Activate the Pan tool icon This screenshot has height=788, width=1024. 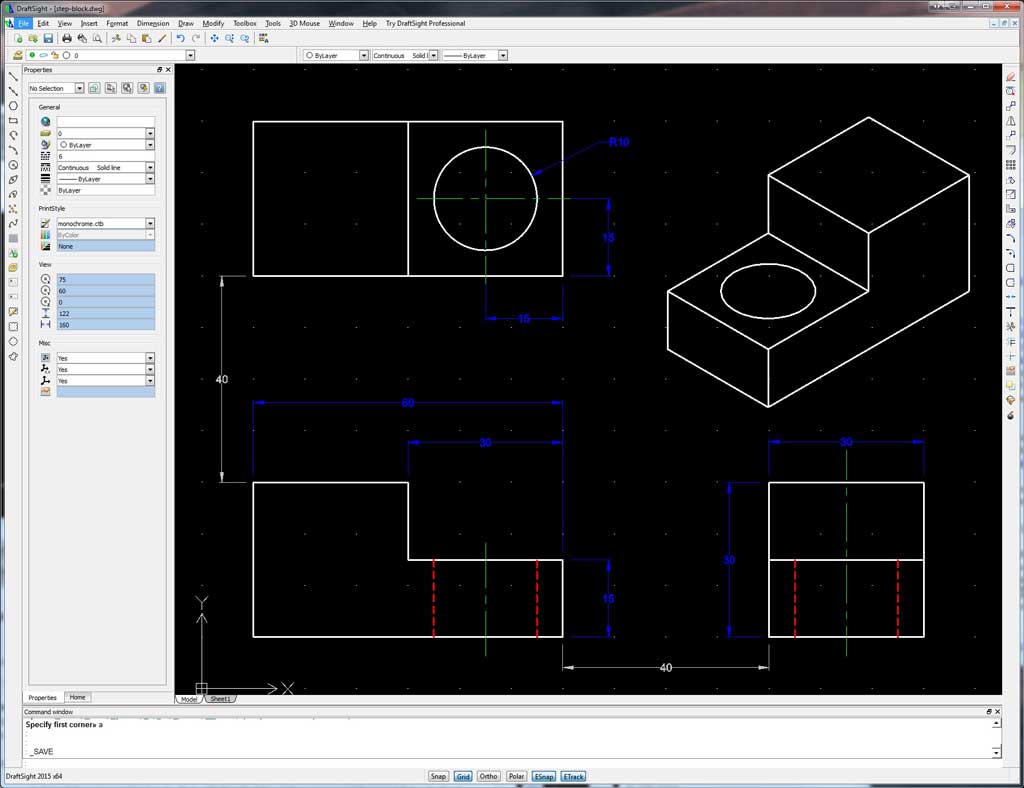click(214, 39)
